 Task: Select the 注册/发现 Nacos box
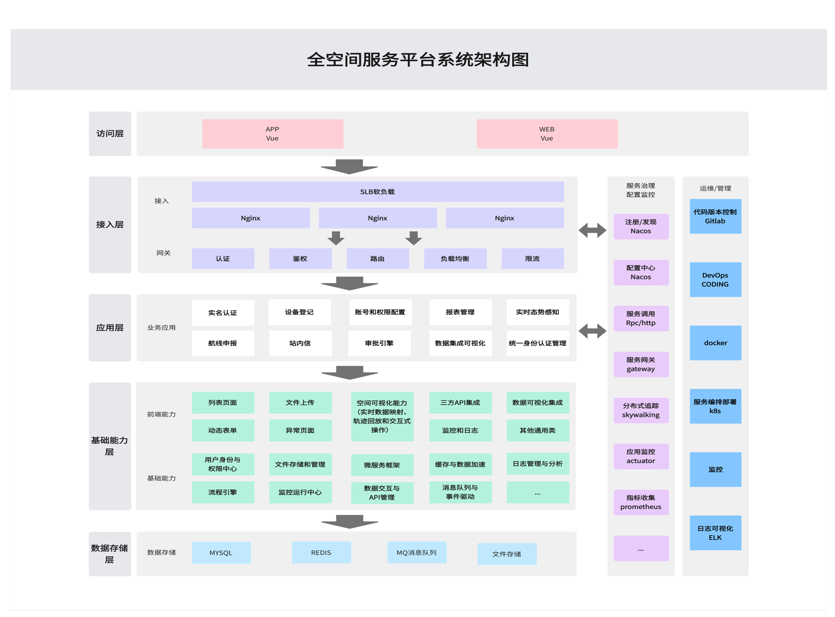point(641,227)
